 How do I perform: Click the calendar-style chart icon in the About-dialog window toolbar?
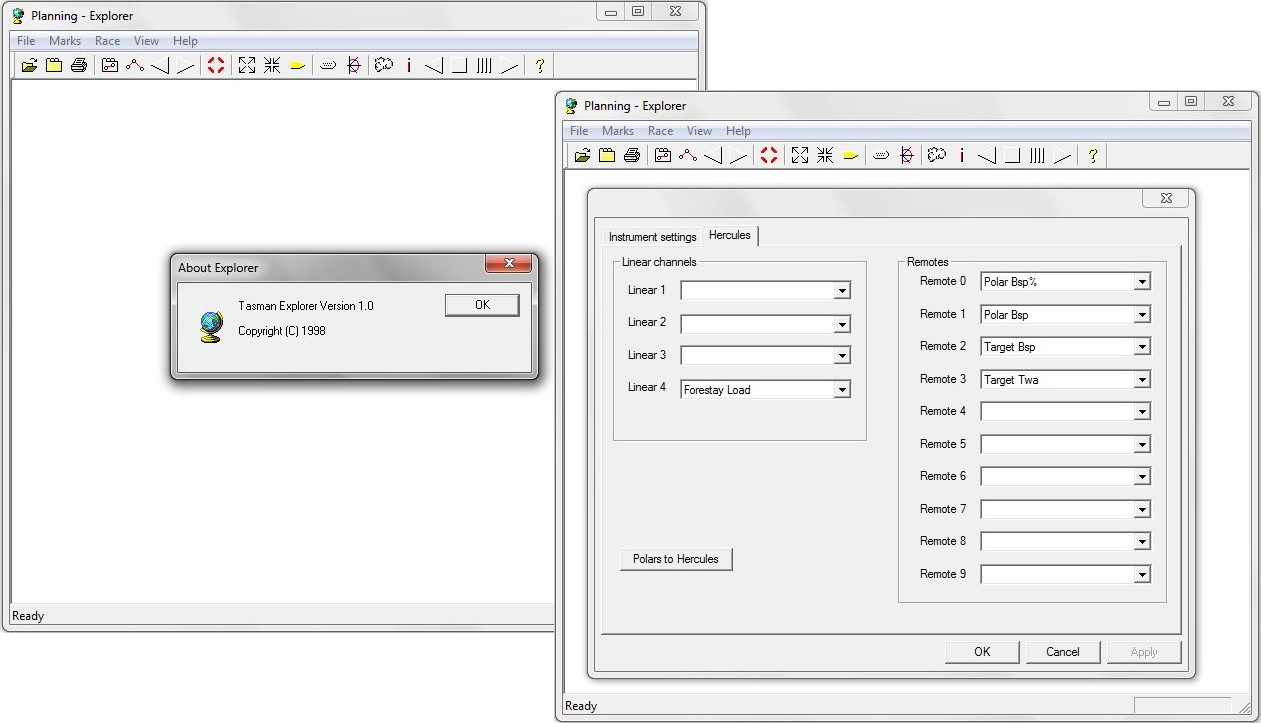110,66
